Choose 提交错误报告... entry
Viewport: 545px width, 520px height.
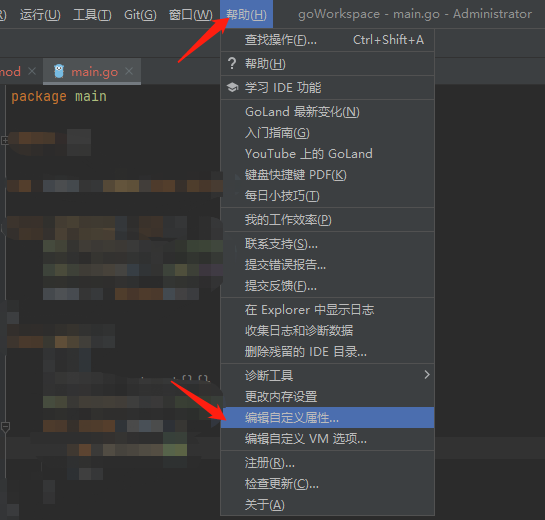pos(327,265)
